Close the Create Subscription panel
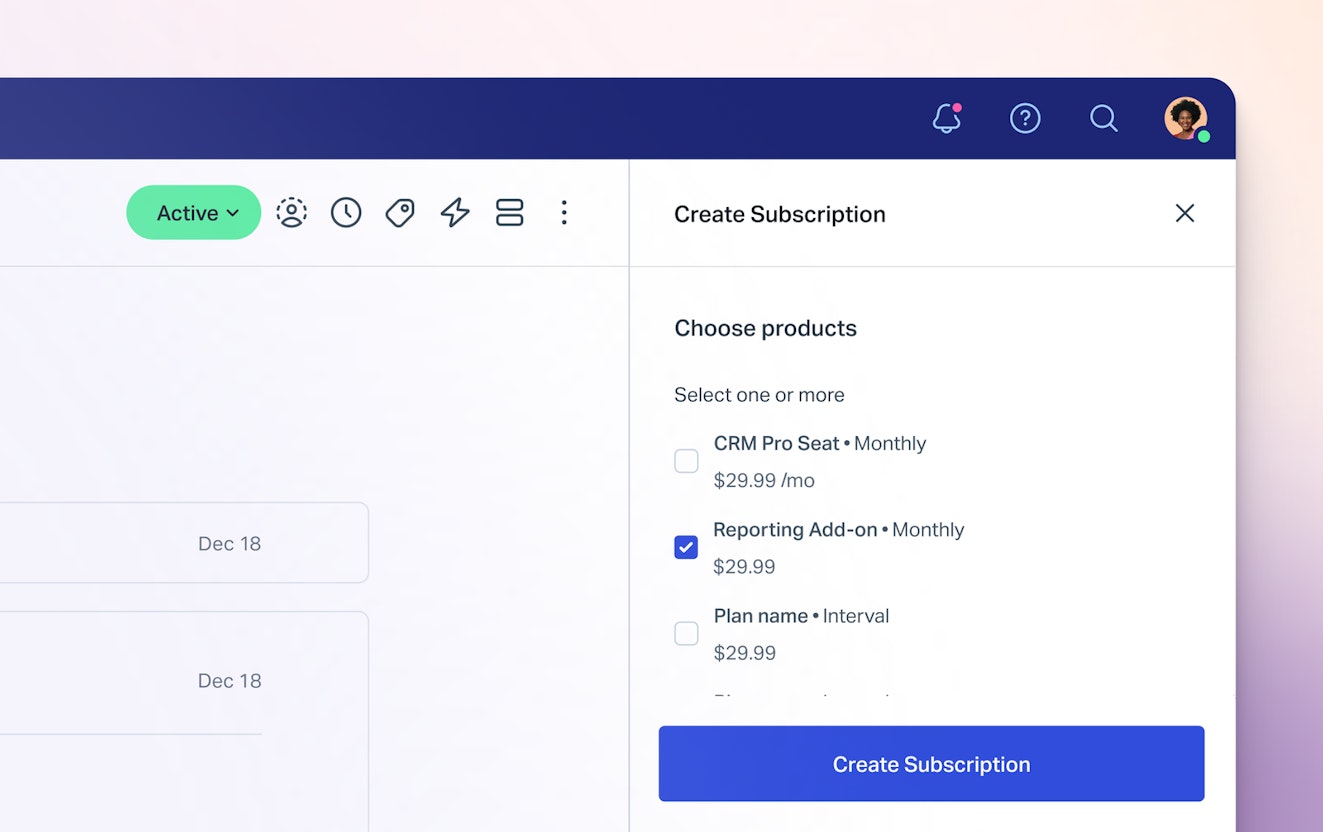 [x=1185, y=213]
